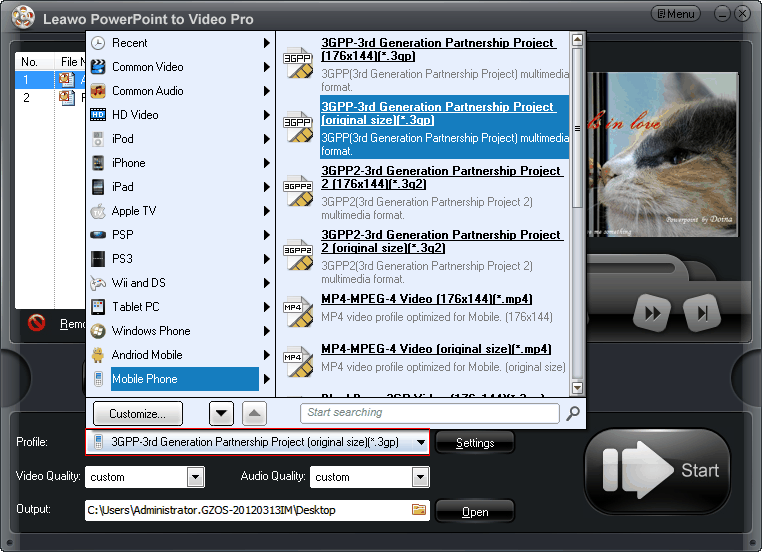Click the fast forward playback button

pyautogui.click(x=653, y=313)
